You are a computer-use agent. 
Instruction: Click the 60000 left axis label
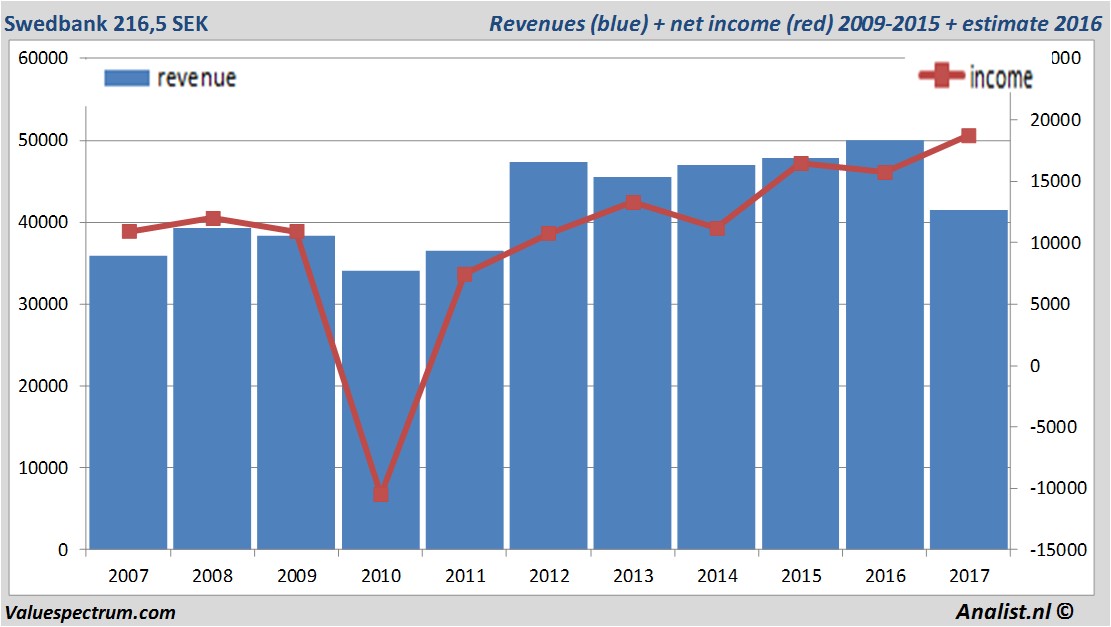[x=43, y=58]
